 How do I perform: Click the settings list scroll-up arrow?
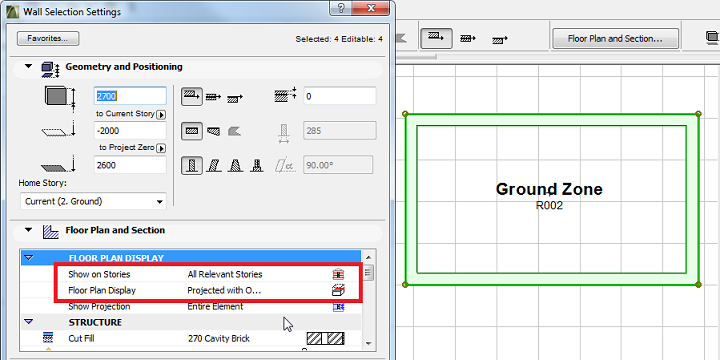pyautogui.click(x=368, y=258)
